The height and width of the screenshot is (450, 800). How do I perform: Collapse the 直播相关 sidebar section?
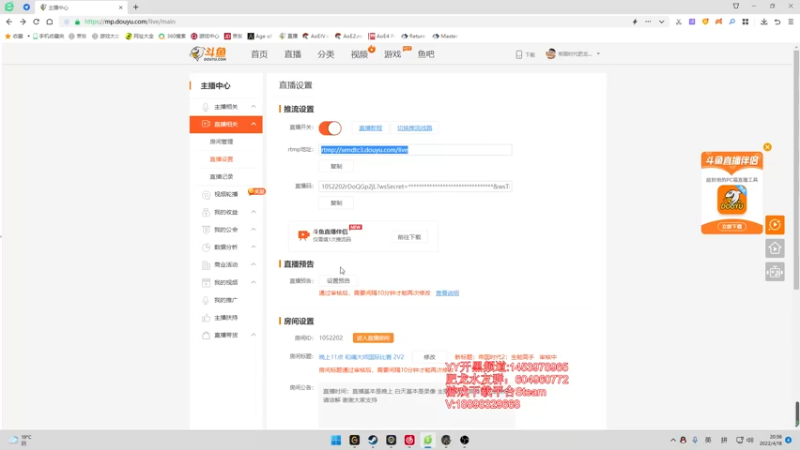click(x=254, y=124)
